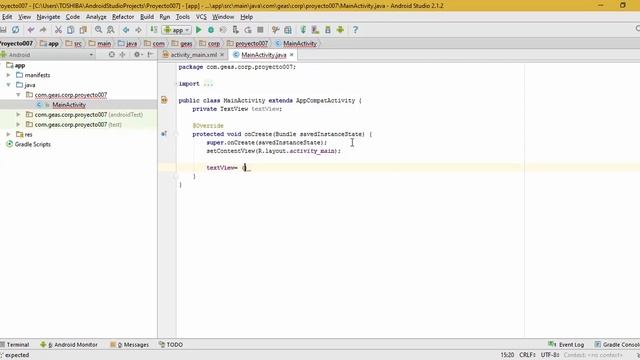Open Android Device Monitor toolbar icon
The image size is (640, 360).
click(x=340, y=30)
